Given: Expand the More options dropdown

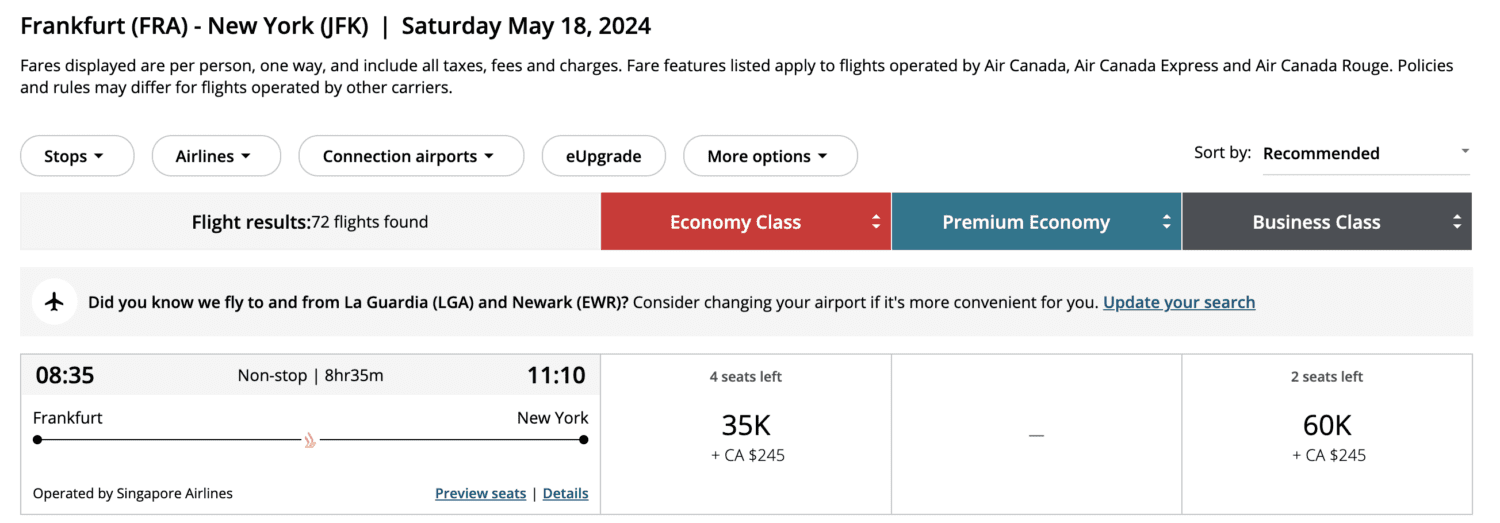Looking at the screenshot, I should coord(770,156).
